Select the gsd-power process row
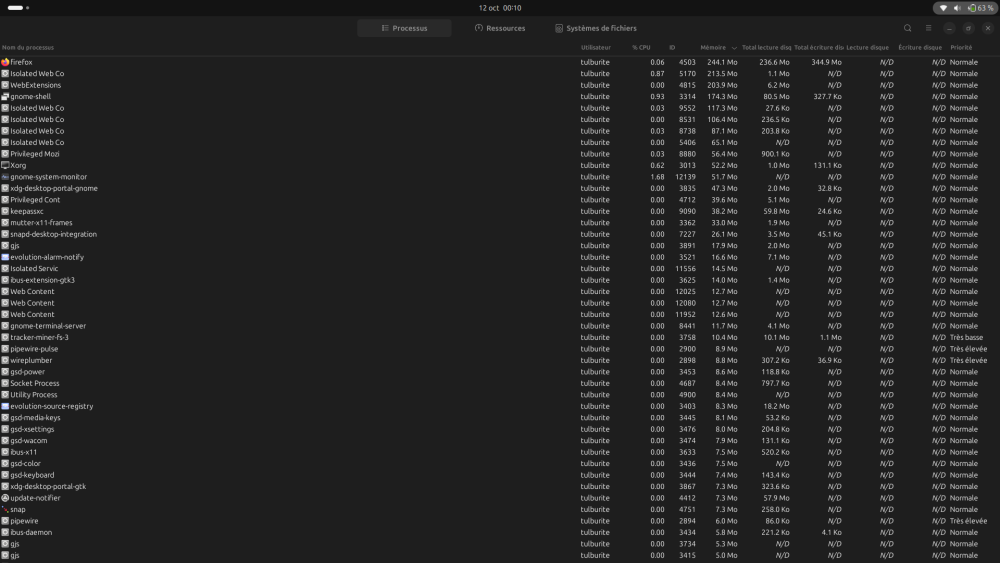1000x563 pixels. pos(500,372)
